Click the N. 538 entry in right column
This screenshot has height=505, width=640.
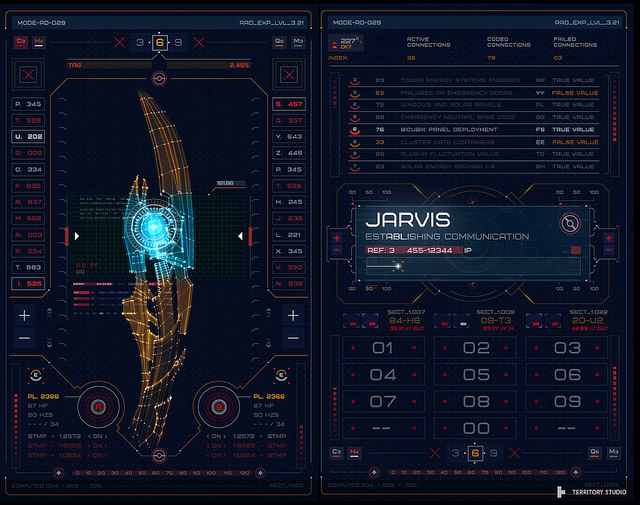(289, 283)
